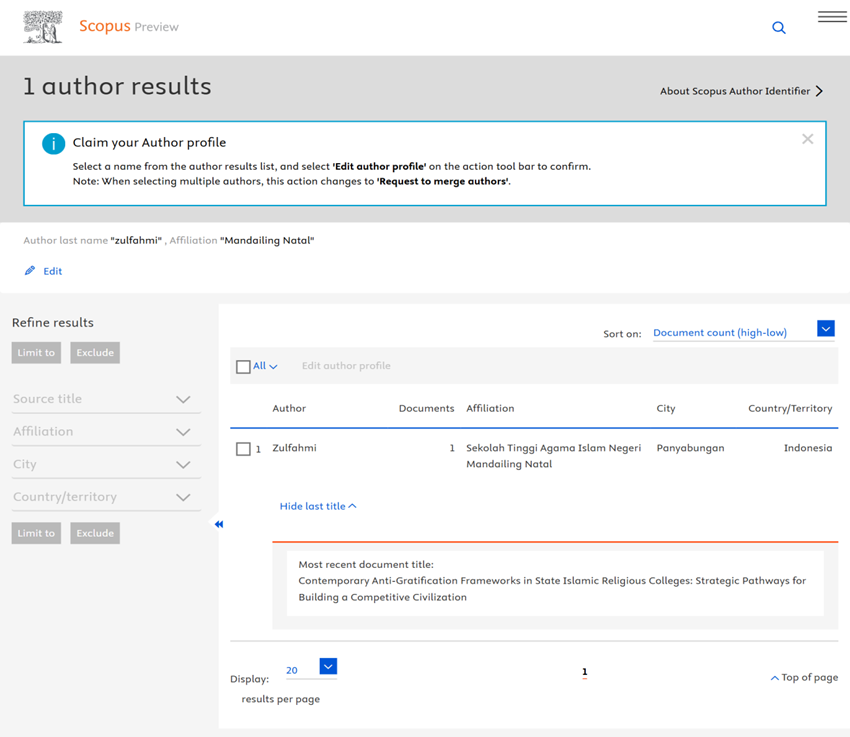Expand the Country/territory filter
Viewport: 850px width, 737px height.
click(x=183, y=497)
